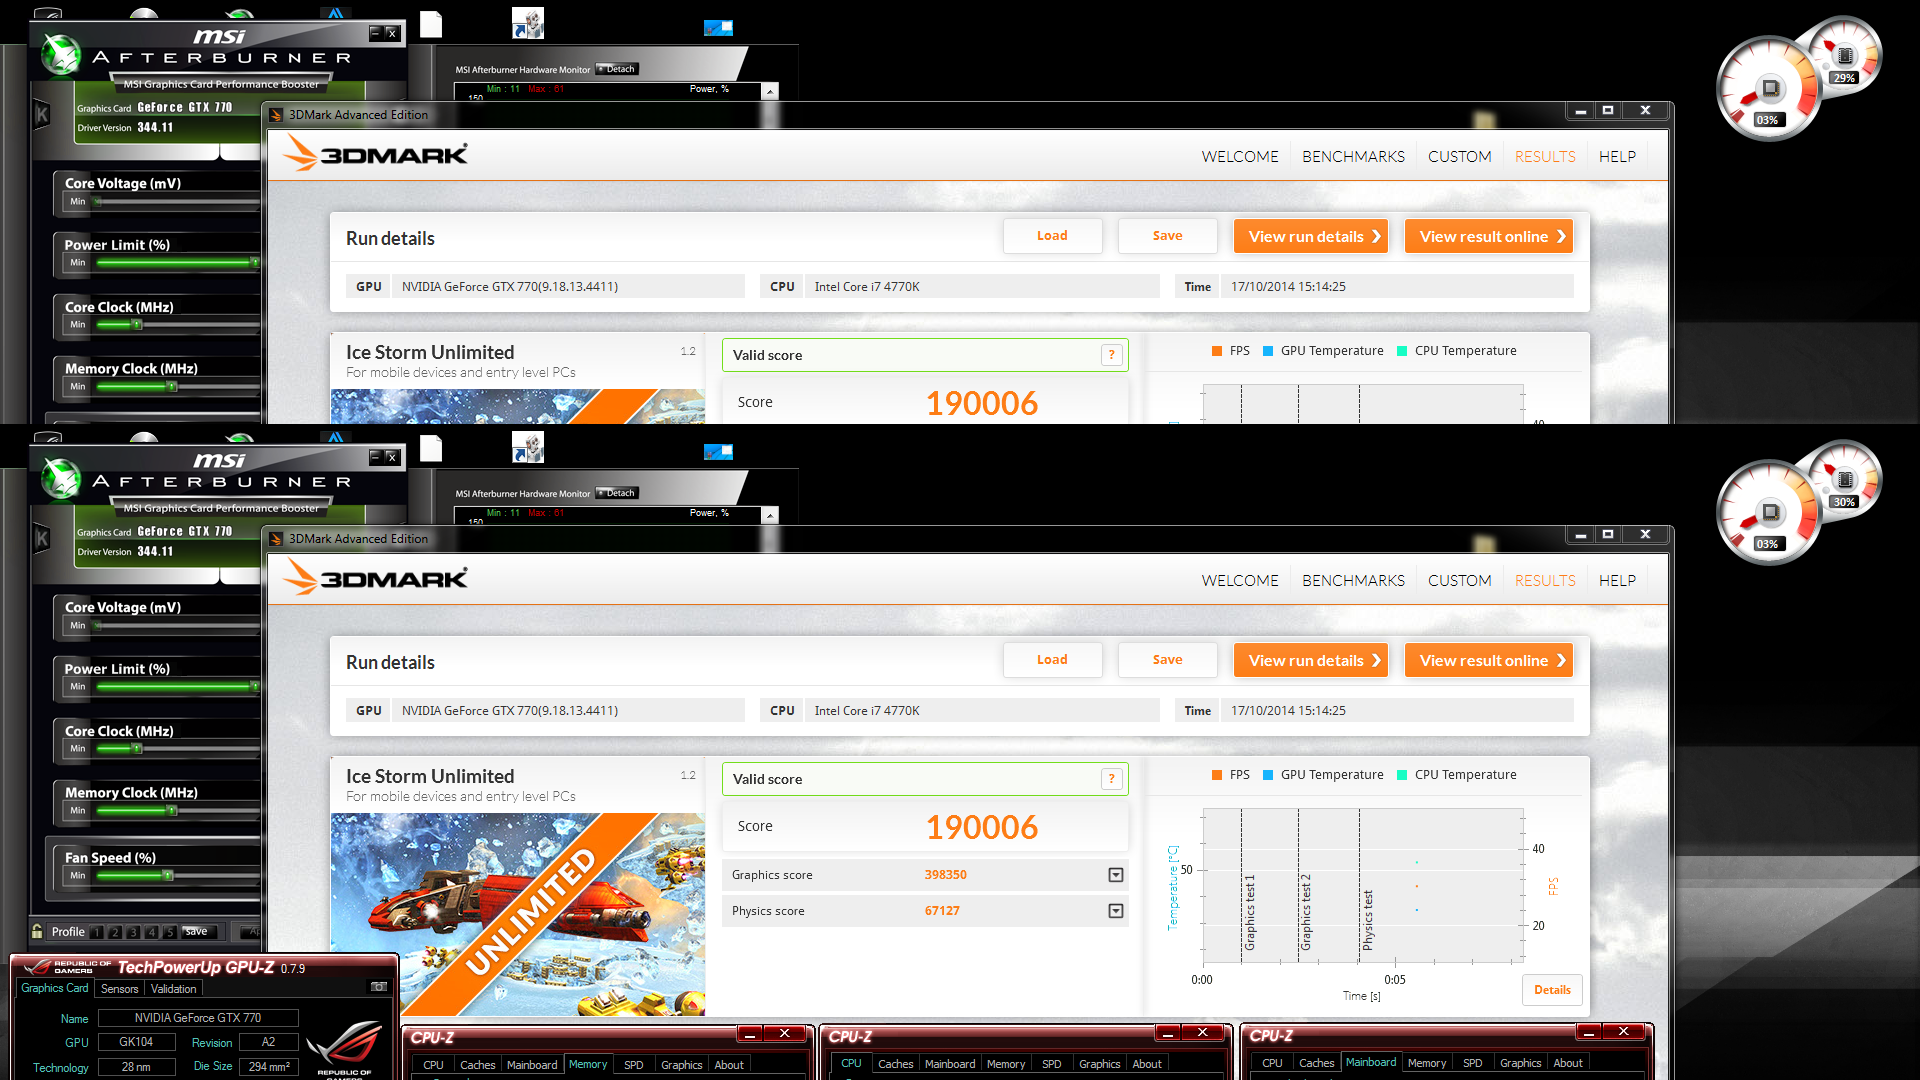This screenshot has width=1920, height=1080.
Task: Click the profile lock icon in Afterburner
Action: (38, 931)
